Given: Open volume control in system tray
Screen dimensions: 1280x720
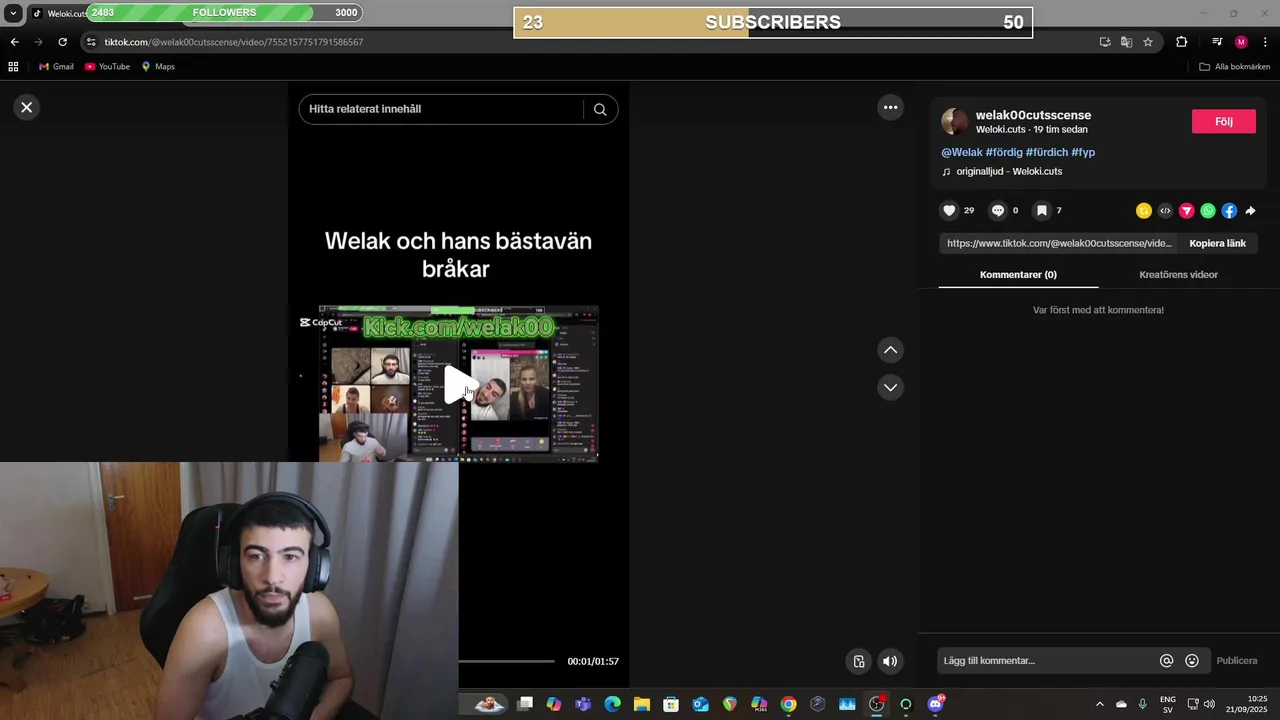Looking at the screenshot, I should pyautogui.click(x=1209, y=704).
